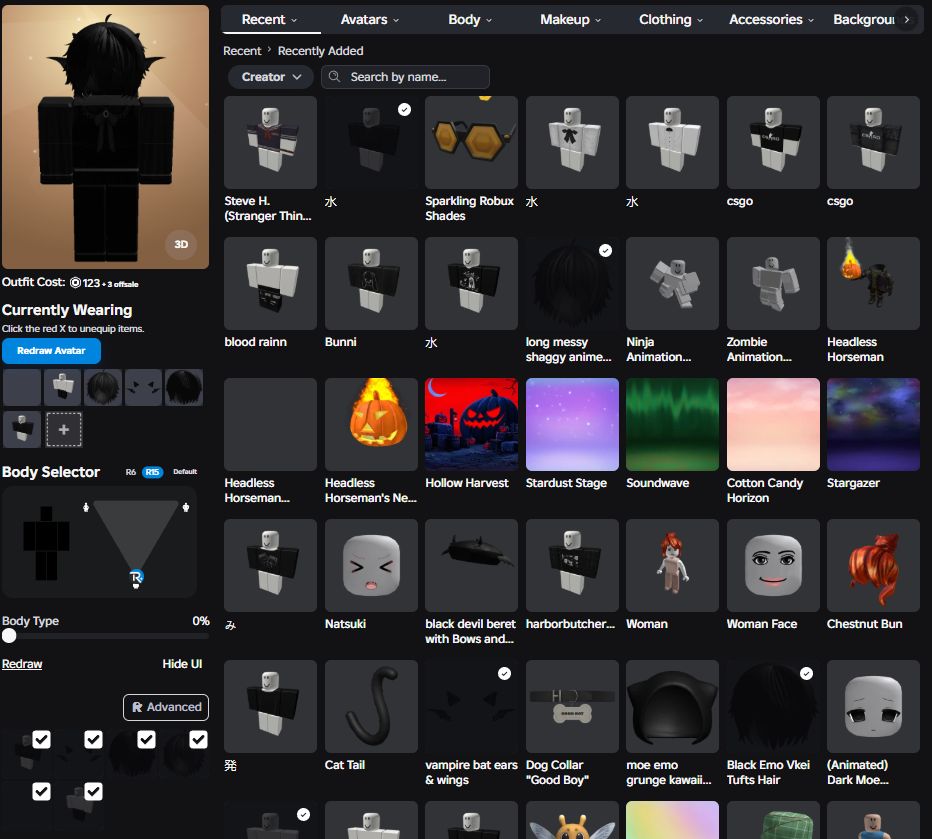Expand the Makeup category dropdown
This screenshot has width=932, height=839.
[x=570, y=20]
